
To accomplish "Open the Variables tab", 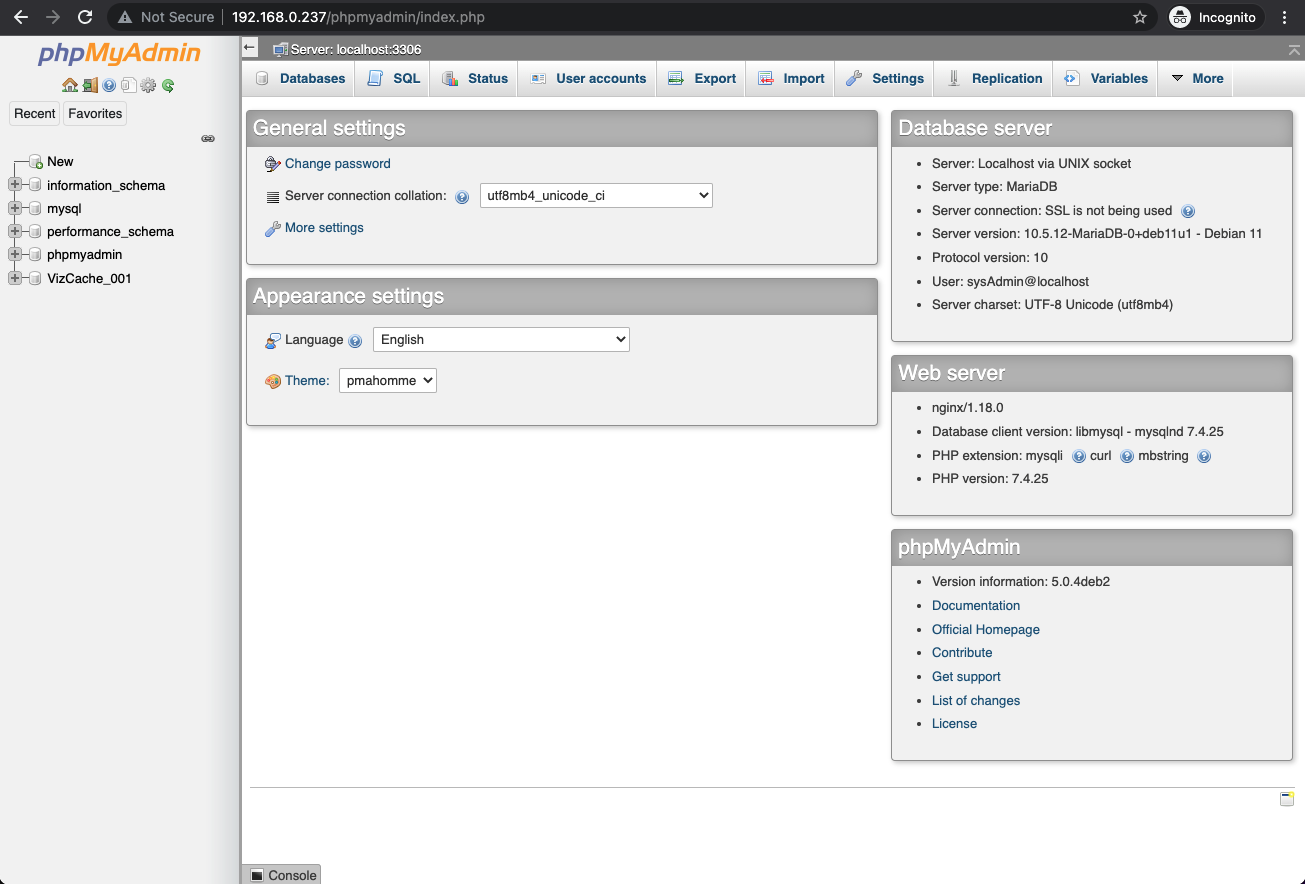I will pos(1106,79).
